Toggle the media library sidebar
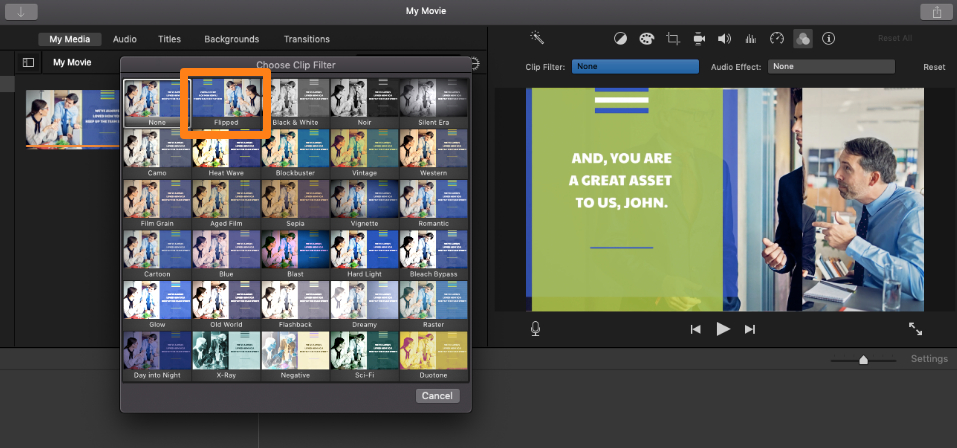The image size is (957, 448). pyautogui.click(x=28, y=62)
